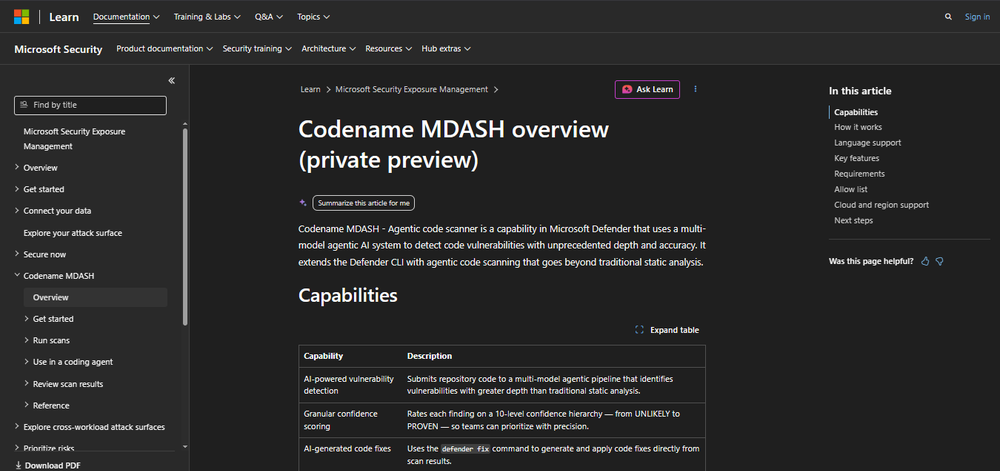Jump to Key features section
This screenshot has width=1000, height=471.
point(857,158)
